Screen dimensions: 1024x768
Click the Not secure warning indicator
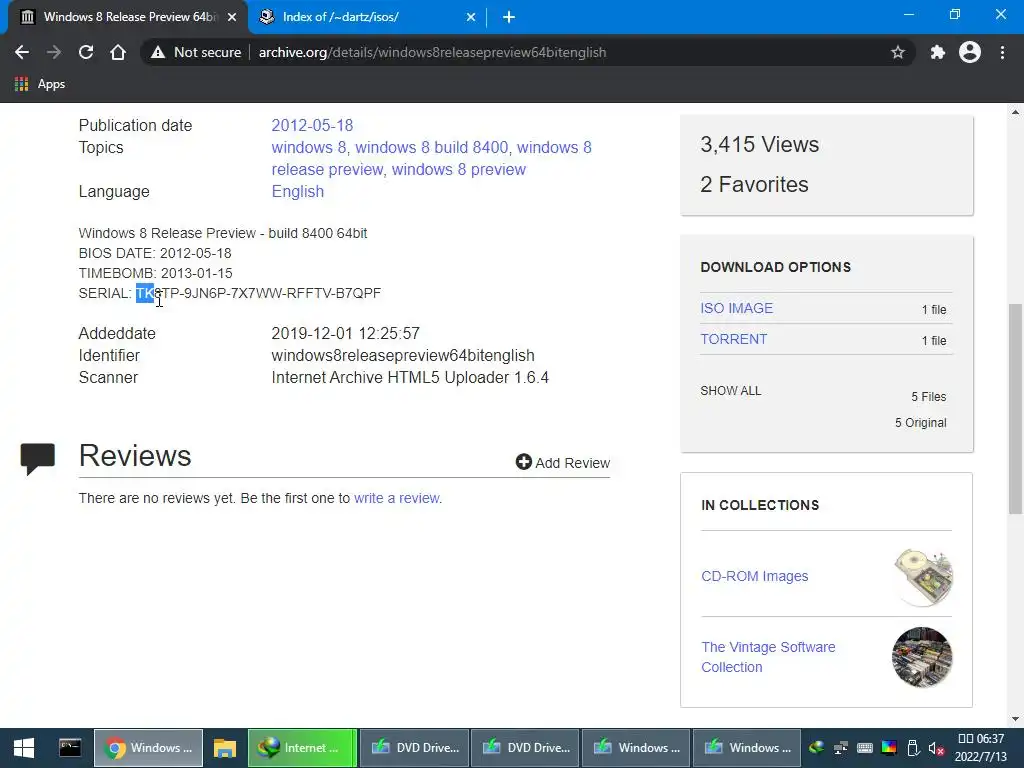pyautogui.click(x=196, y=52)
